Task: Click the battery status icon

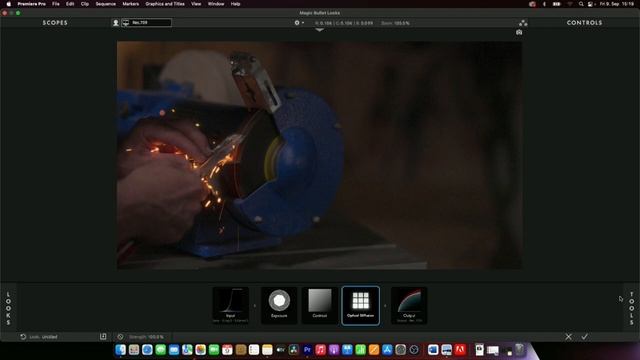Action: [x=556, y=4]
